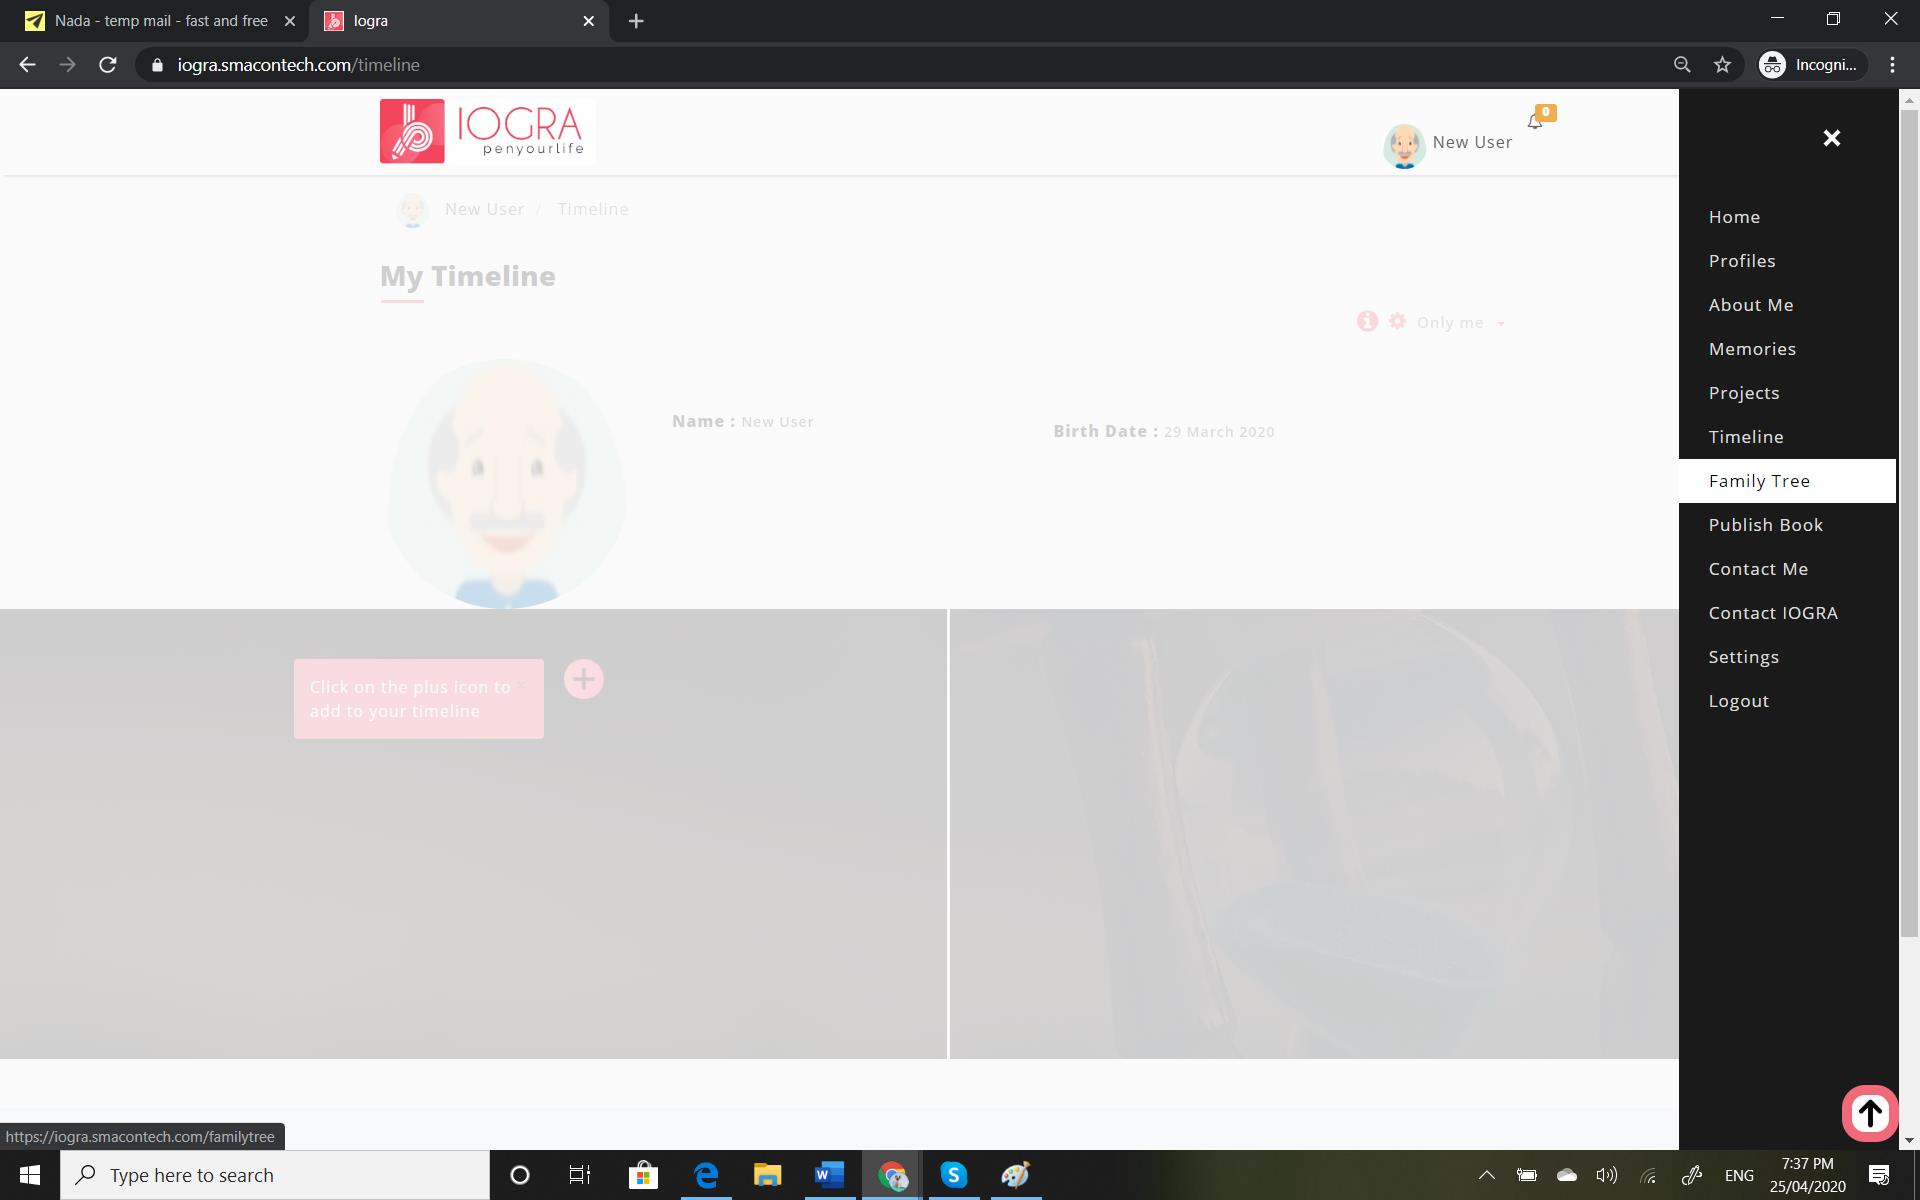The image size is (1920, 1200).
Task: Click the IOGRA logo
Action: point(487,131)
